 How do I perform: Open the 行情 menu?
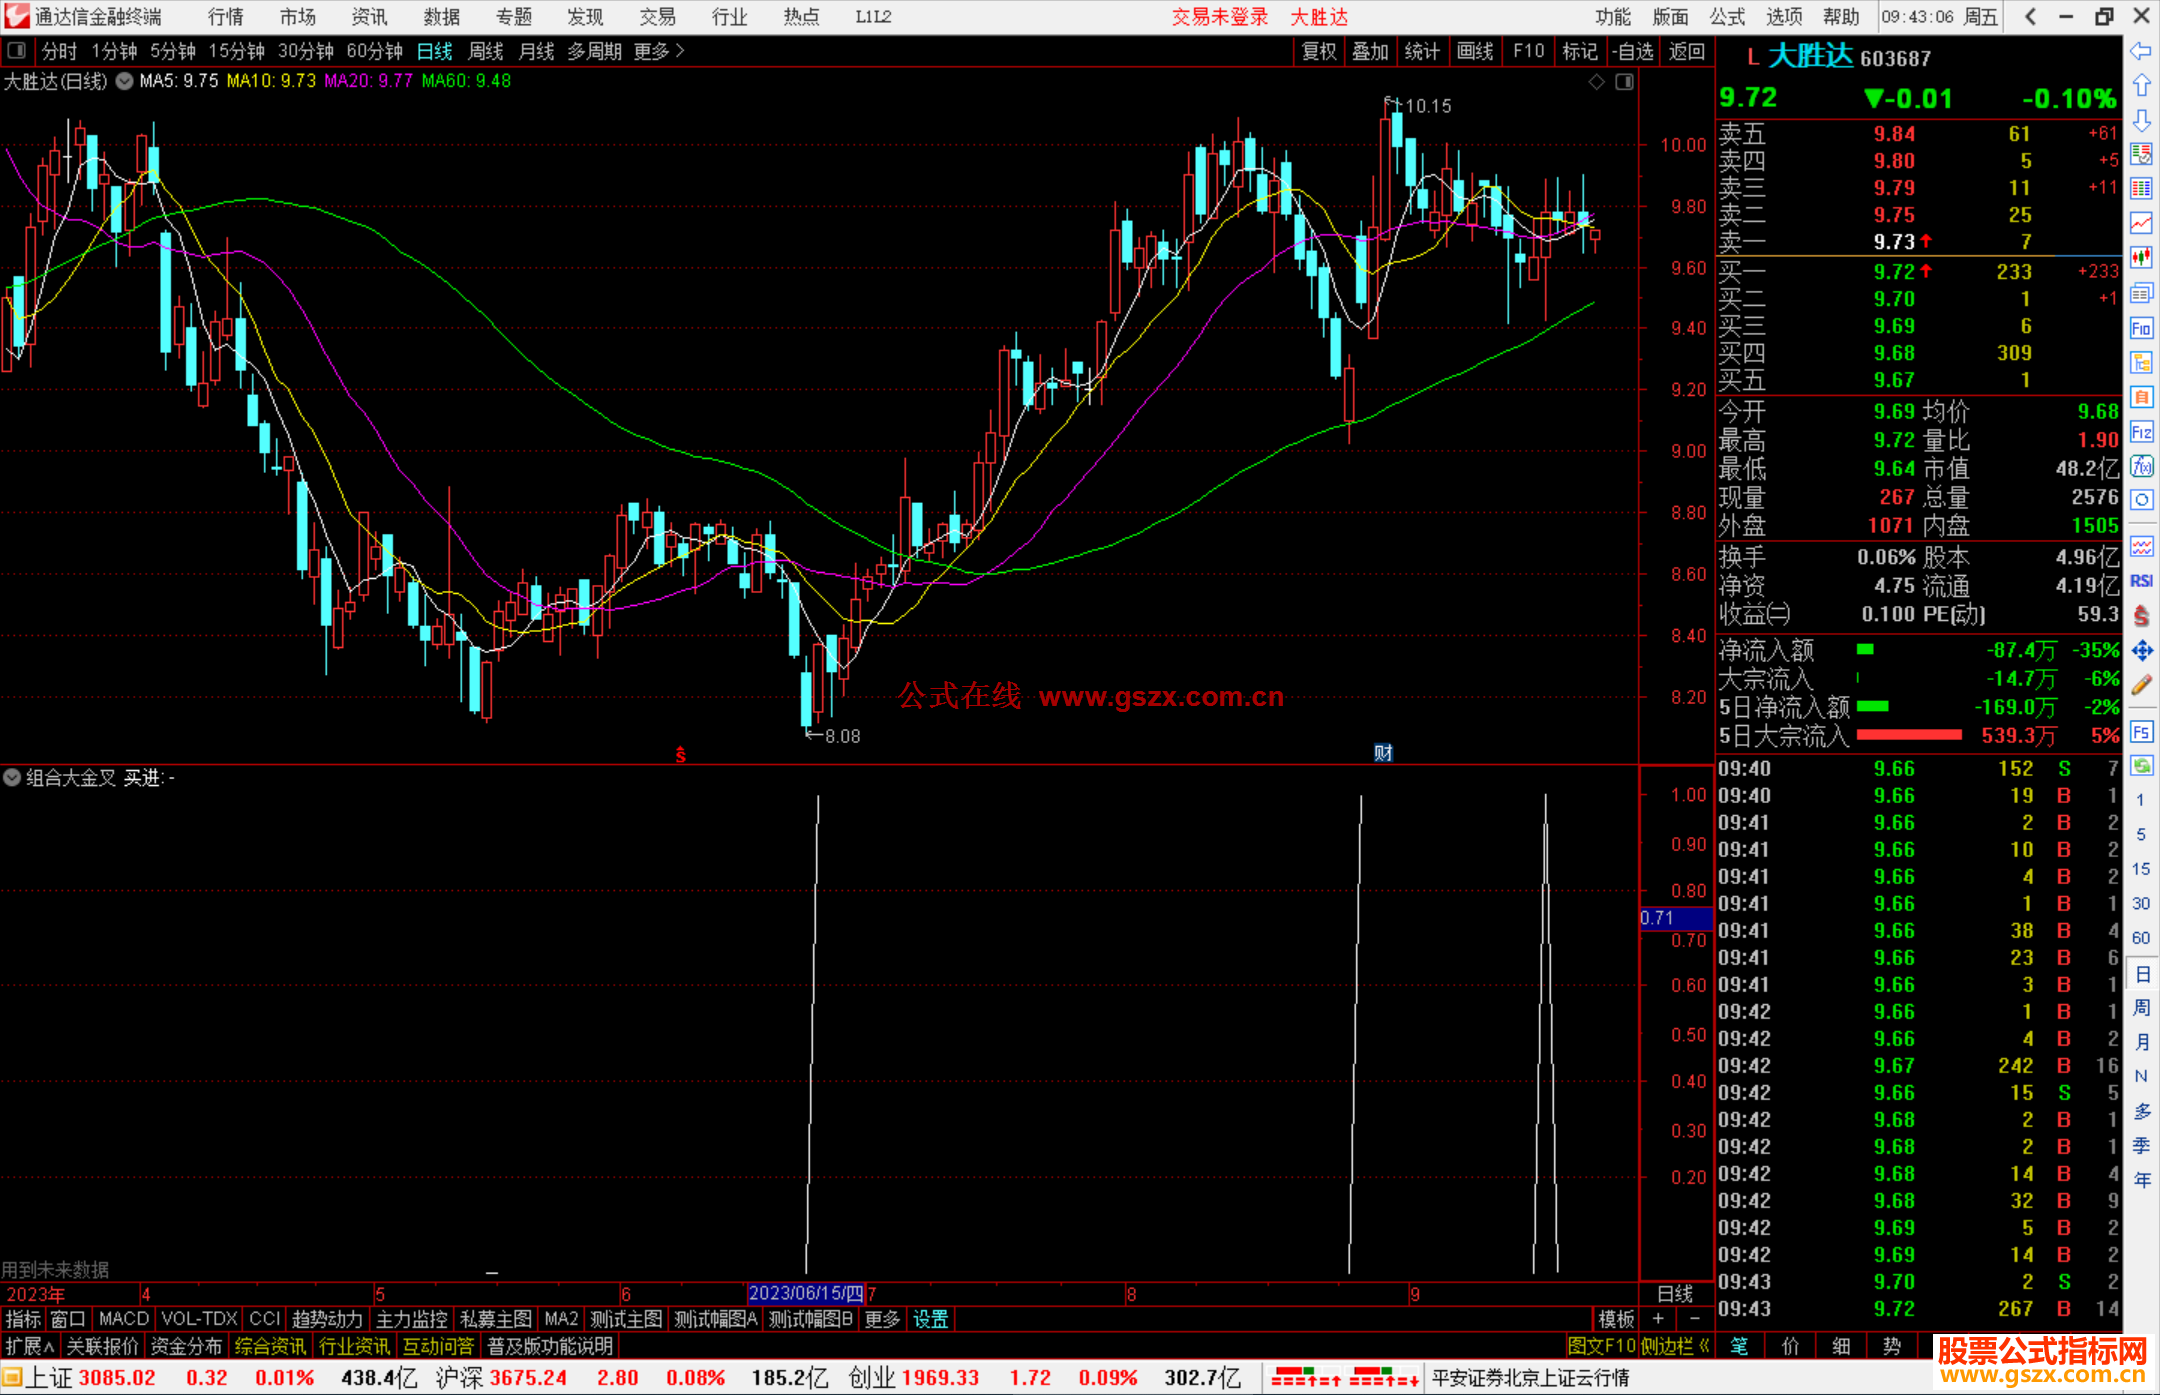point(225,16)
